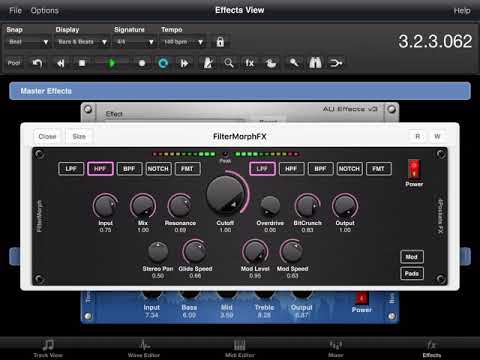This screenshot has height=360, width=480.
Task: Toggle Power switch on blue EQ effect
Action: pos(361,298)
